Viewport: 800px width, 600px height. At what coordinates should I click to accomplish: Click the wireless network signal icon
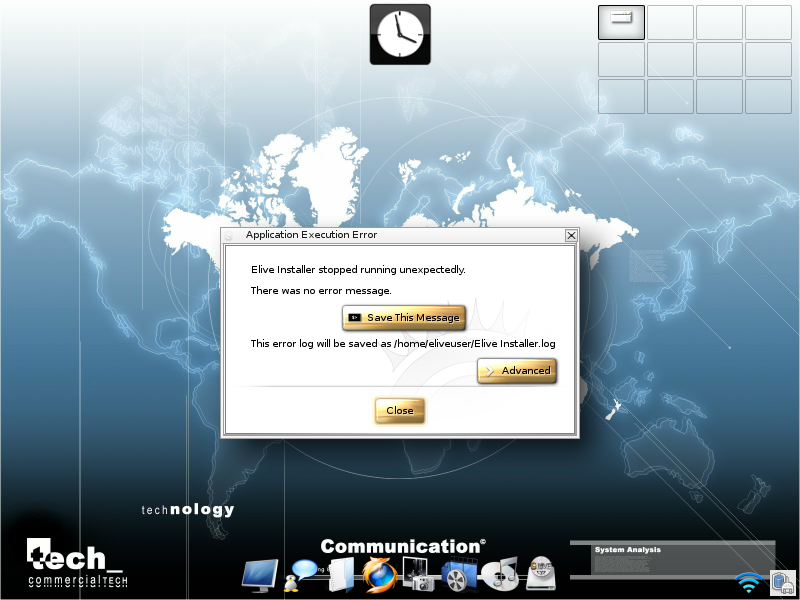click(748, 582)
